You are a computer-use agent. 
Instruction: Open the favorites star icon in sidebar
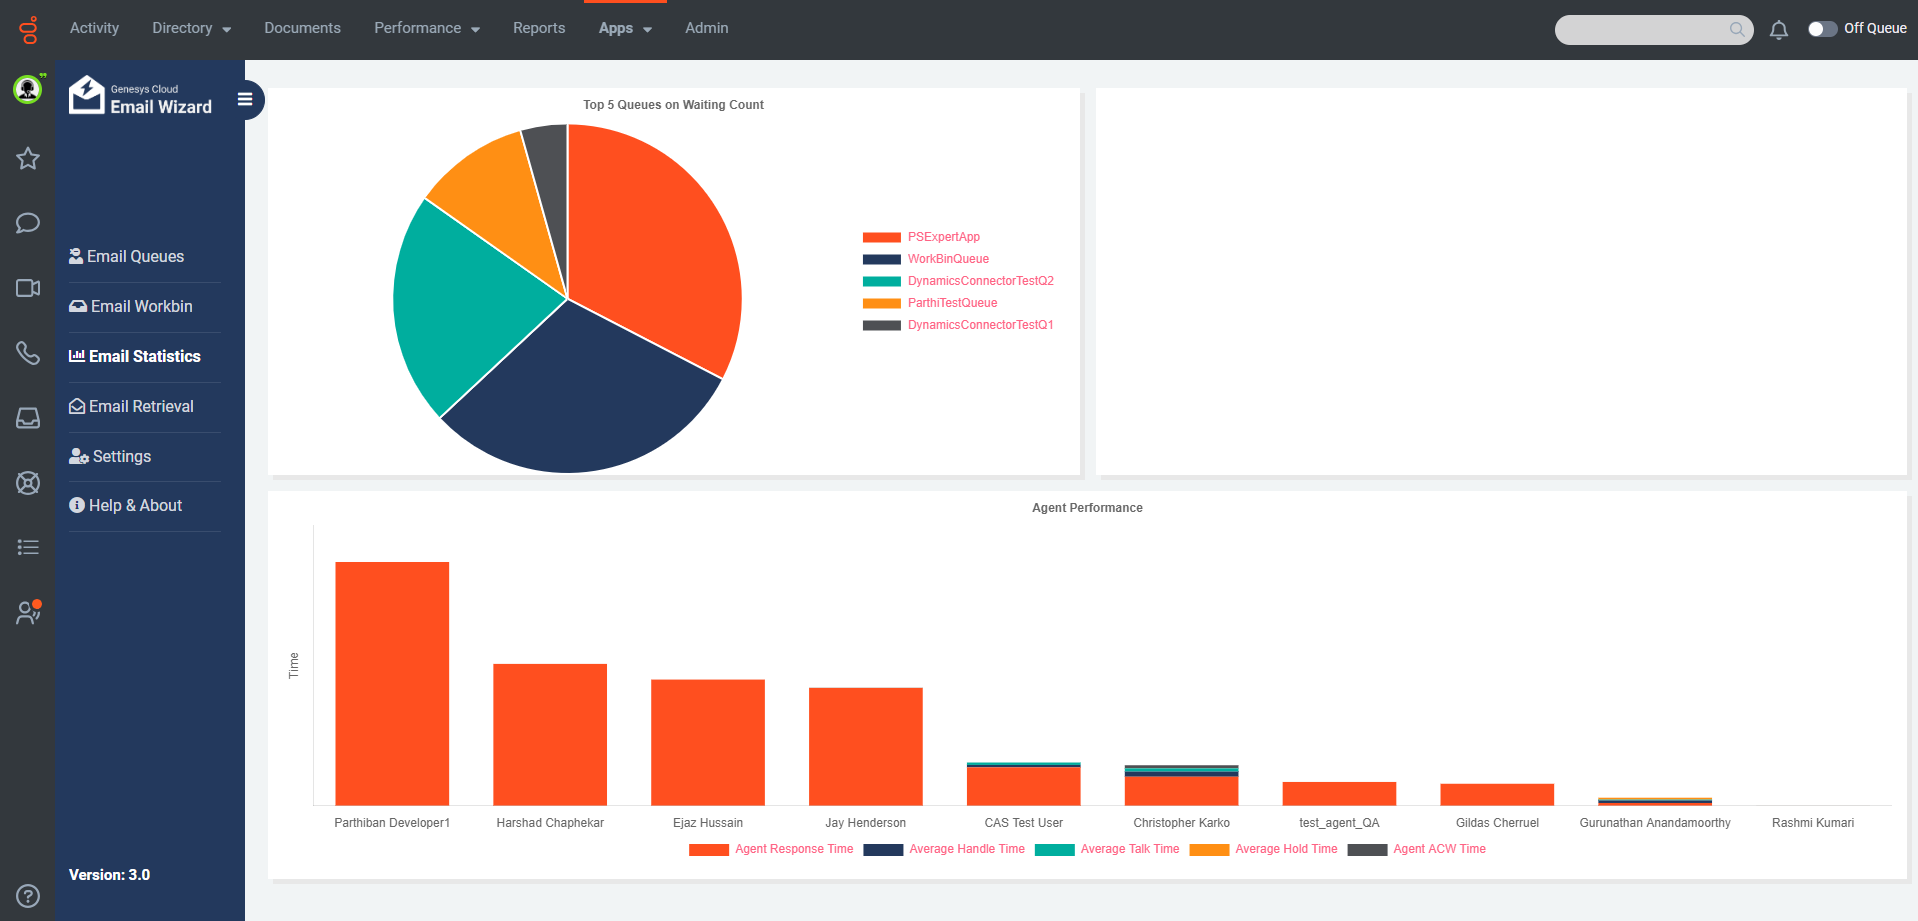pyautogui.click(x=28, y=158)
